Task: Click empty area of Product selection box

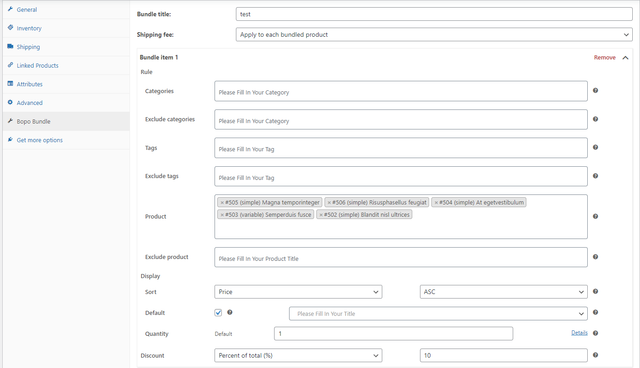Action: [x=401, y=229]
